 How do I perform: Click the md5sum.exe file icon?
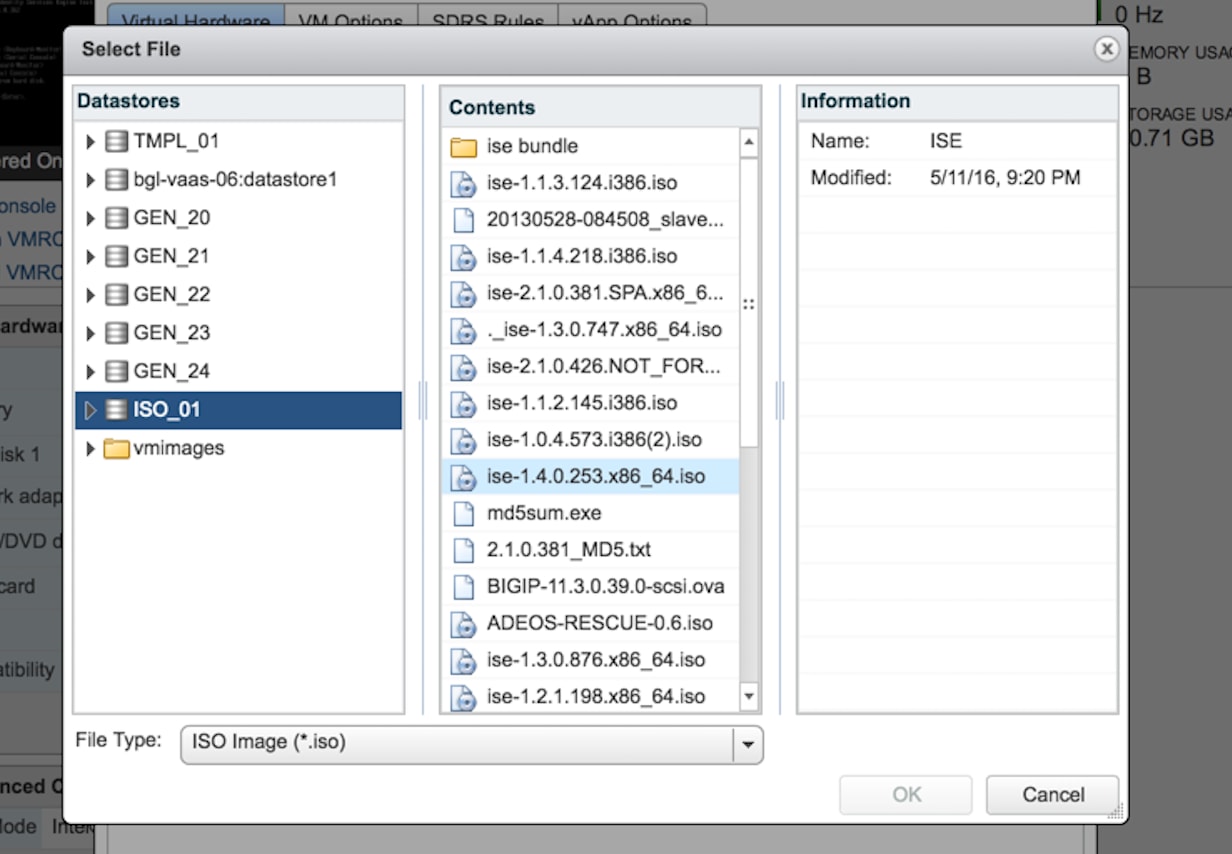point(463,514)
